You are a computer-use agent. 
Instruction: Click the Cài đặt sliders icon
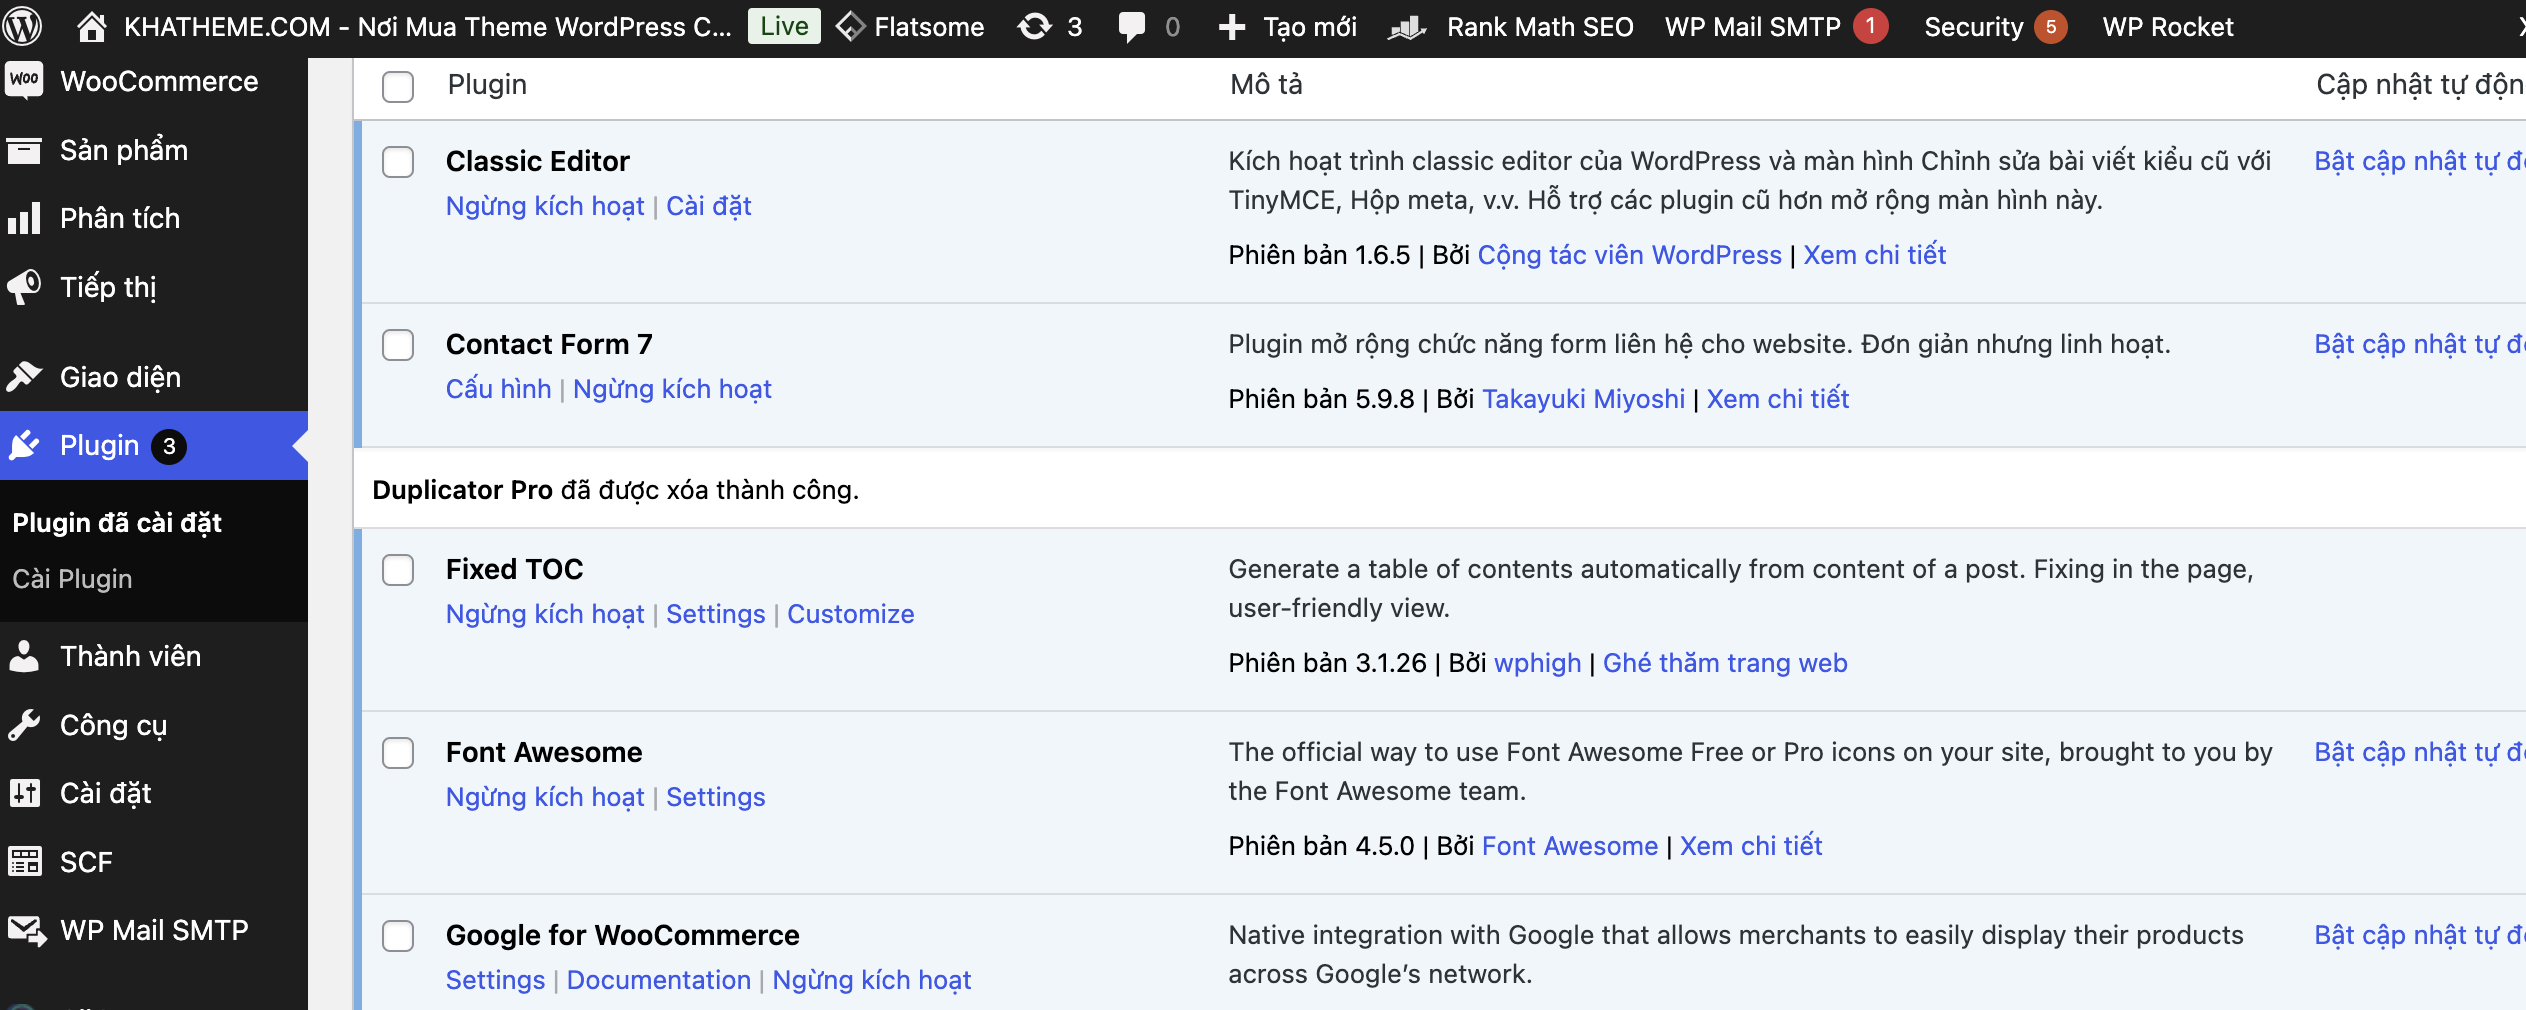24,793
